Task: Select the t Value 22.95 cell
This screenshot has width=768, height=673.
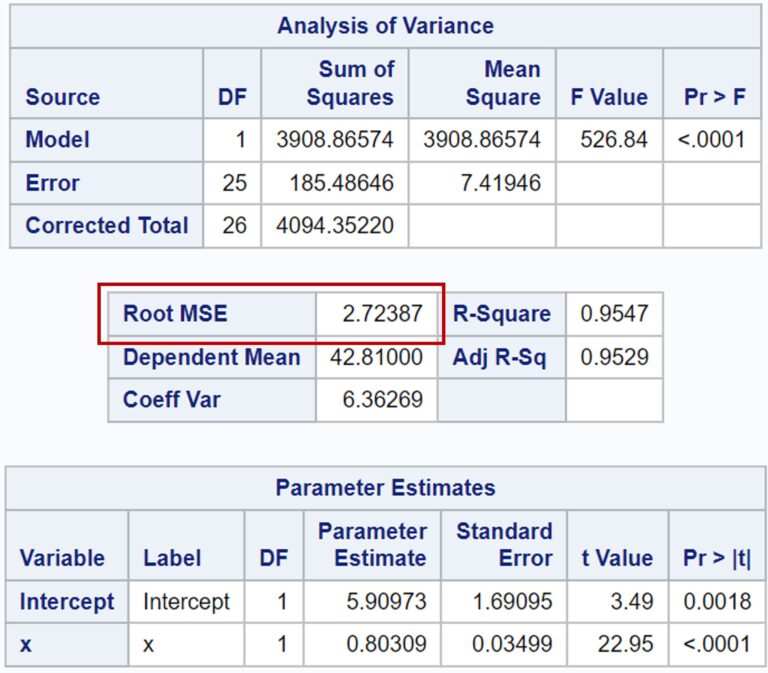Action: (x=618, y=644)
